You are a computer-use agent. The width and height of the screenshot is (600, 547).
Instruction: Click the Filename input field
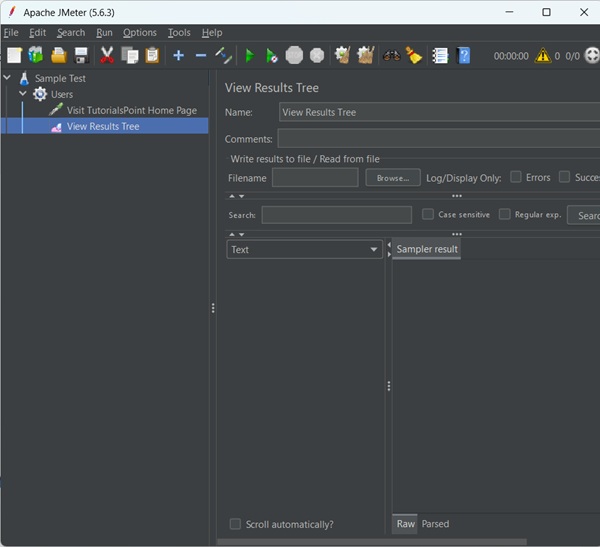[315, 178]
